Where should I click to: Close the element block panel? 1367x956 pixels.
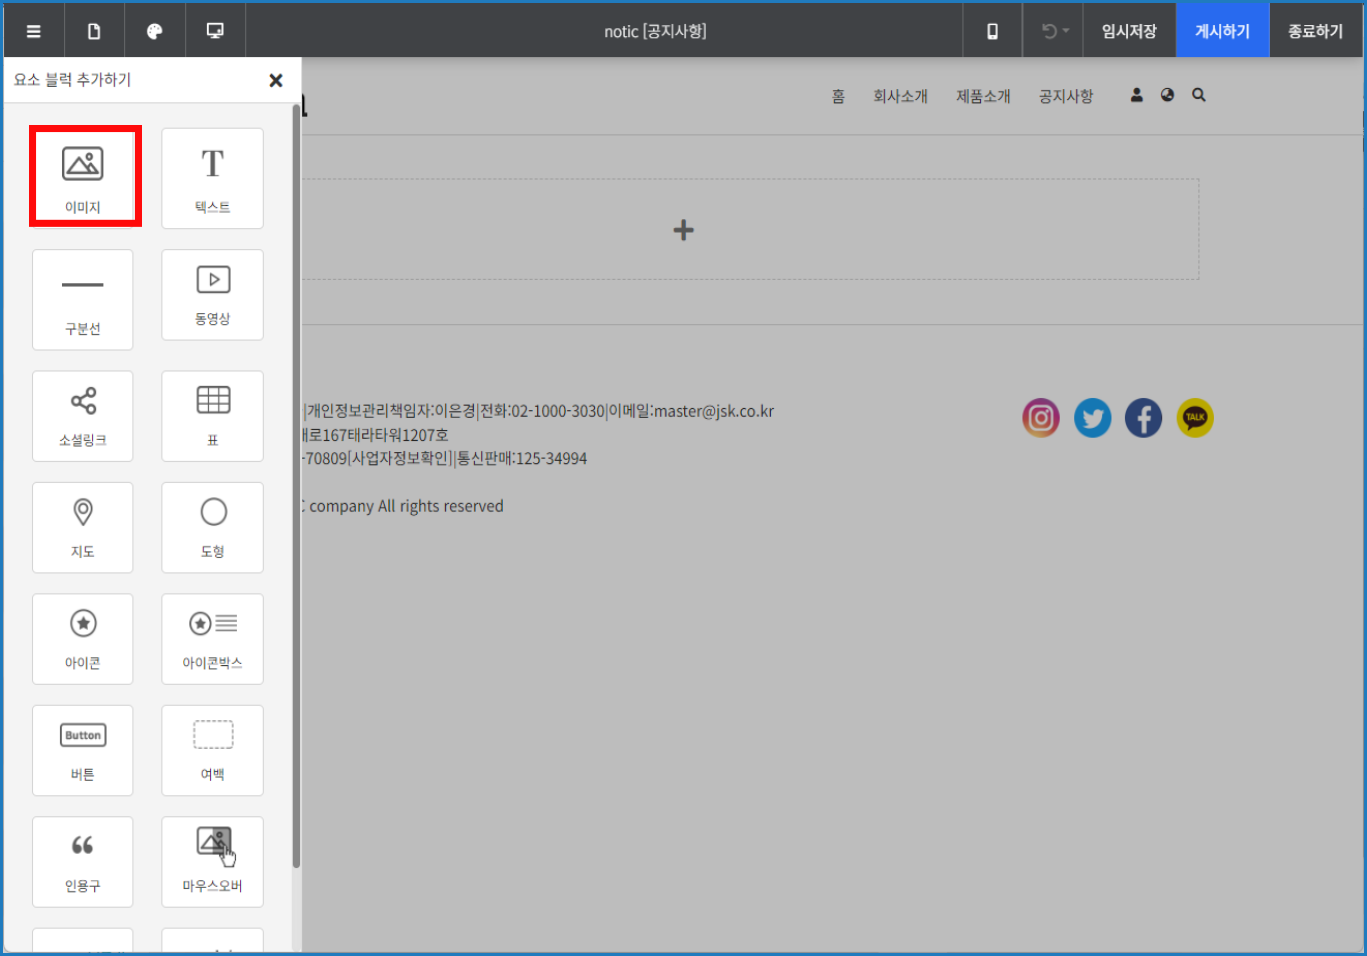coord(276,80)
